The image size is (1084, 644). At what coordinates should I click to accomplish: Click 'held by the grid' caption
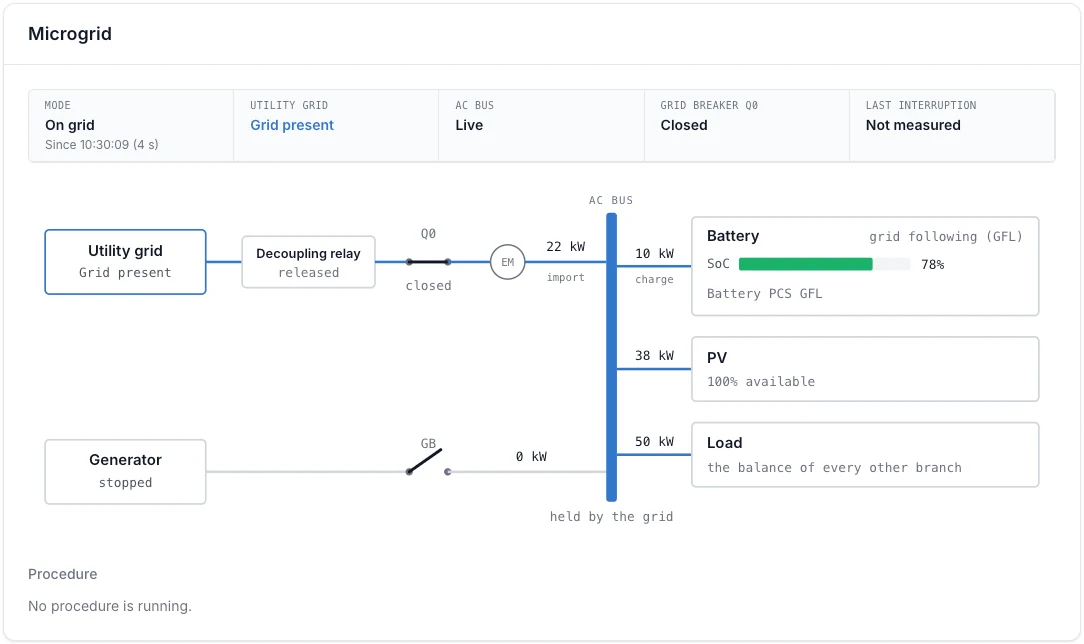point(611,516)
